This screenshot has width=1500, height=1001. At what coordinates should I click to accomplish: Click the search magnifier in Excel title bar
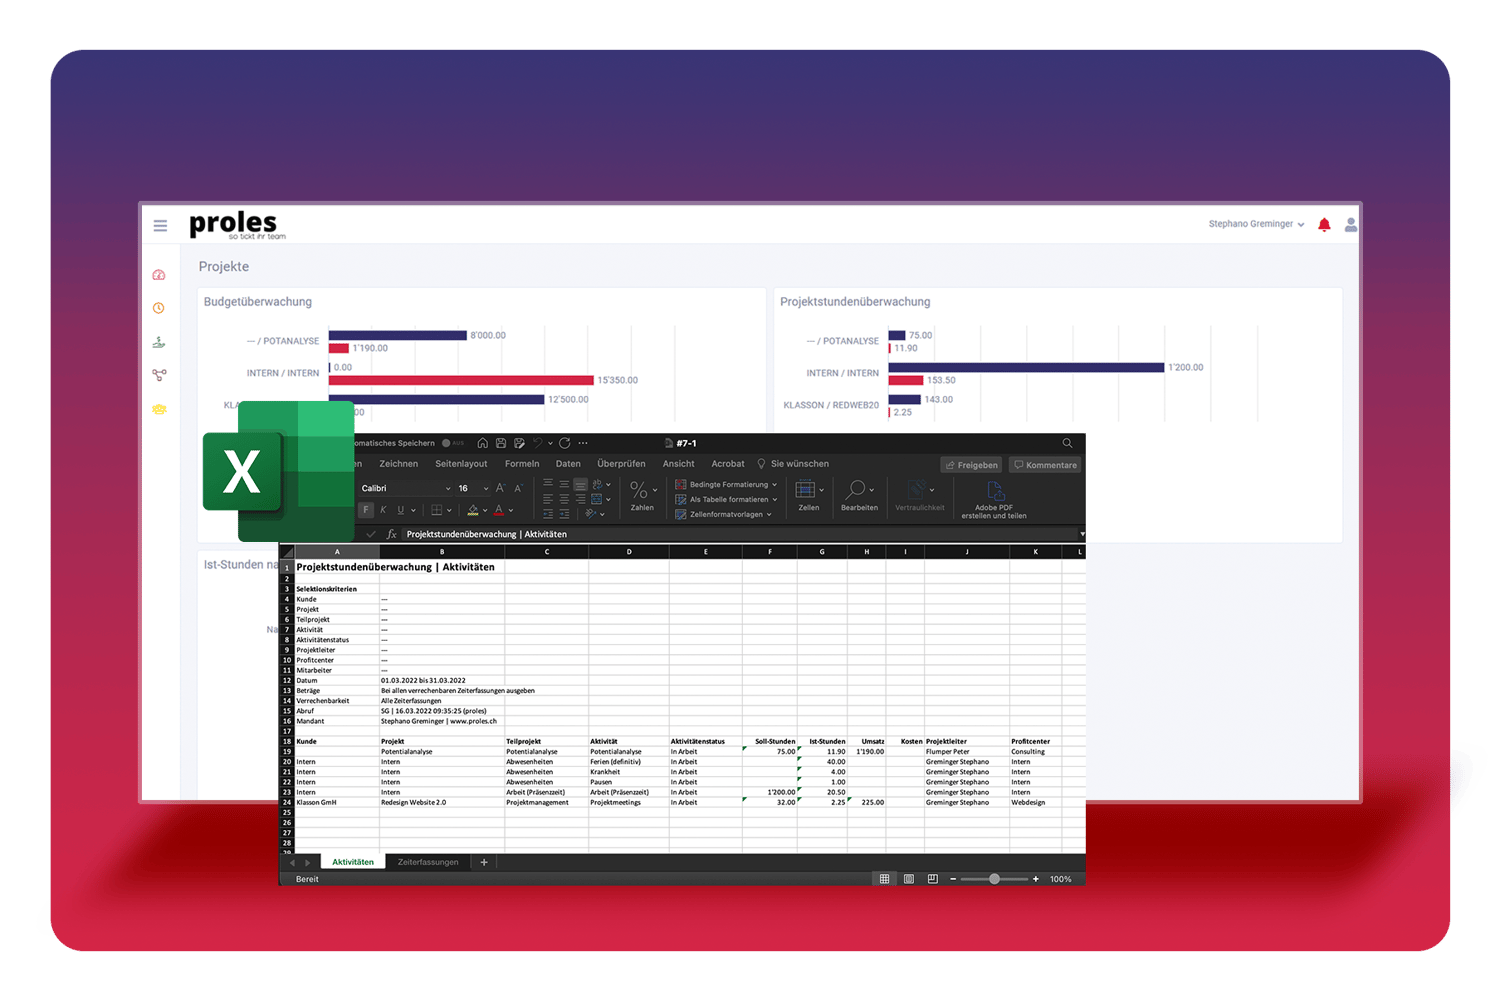coord(1067,443)
